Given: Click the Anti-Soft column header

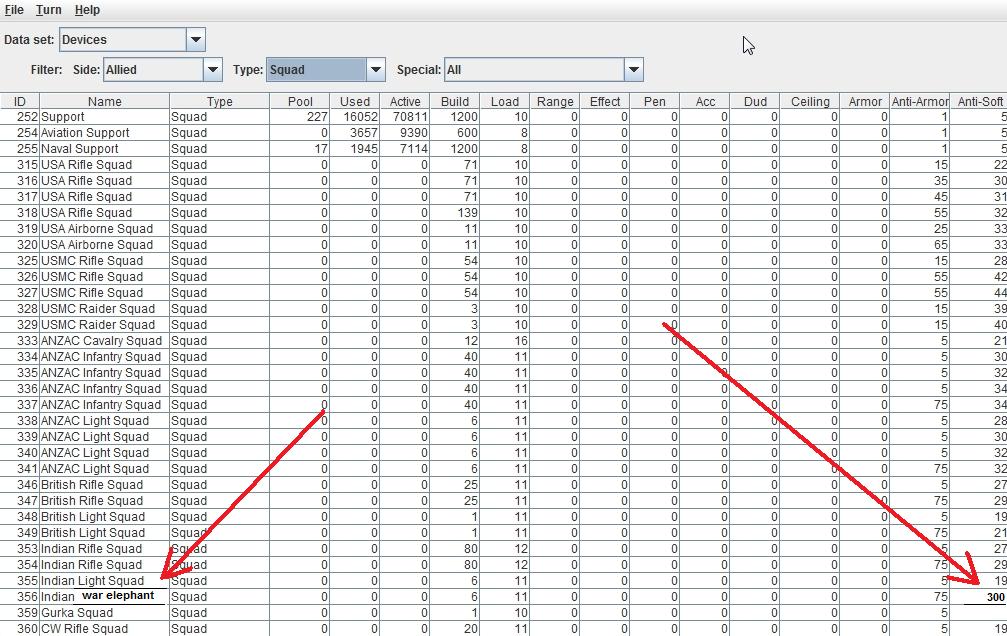Looking at the screenshot, I should (979, 102).
